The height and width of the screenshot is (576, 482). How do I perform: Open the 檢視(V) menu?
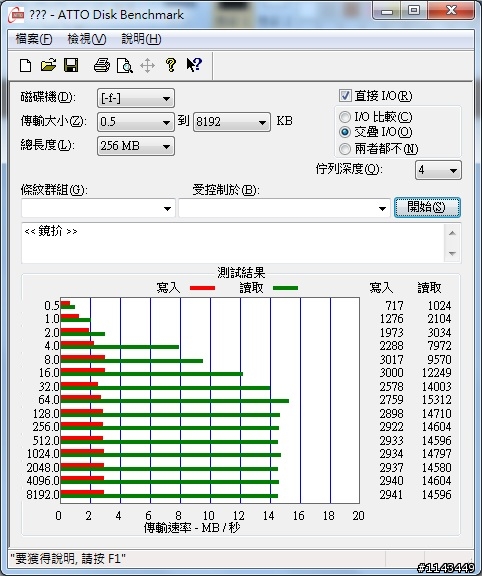87,39
